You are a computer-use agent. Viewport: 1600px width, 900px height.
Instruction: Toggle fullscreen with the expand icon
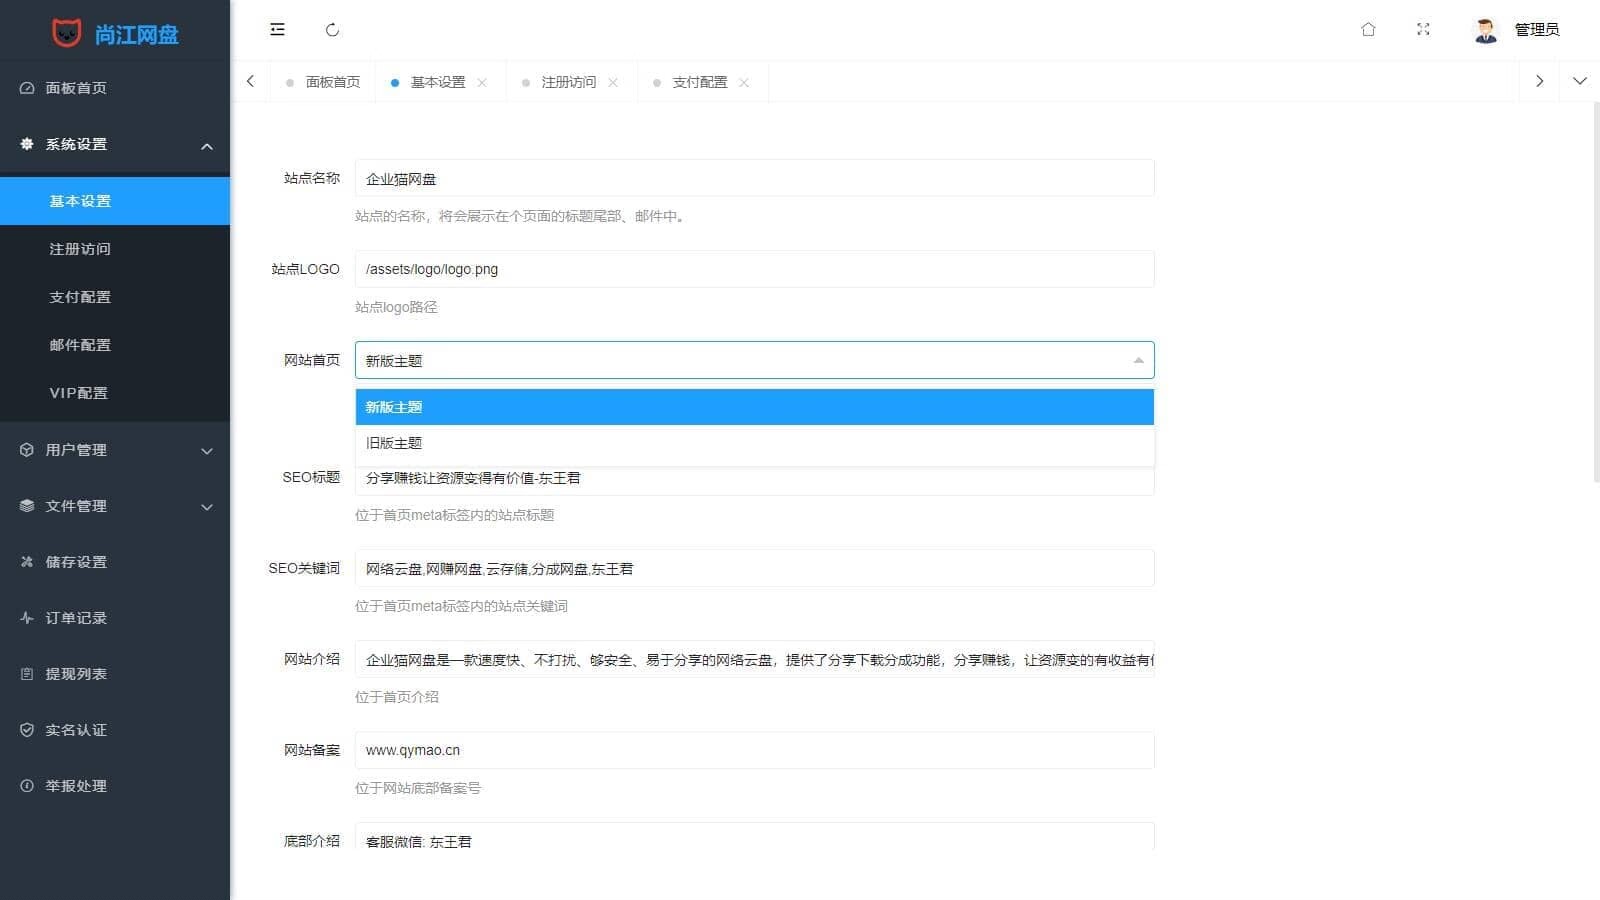(x=1423, y=29)
